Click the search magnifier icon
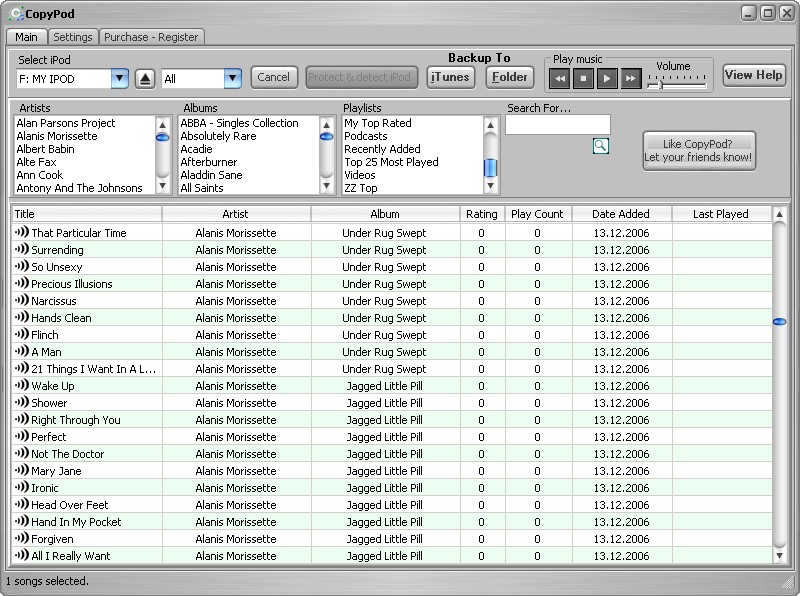This screenshot has width=800, height=596. coord(600,146)
